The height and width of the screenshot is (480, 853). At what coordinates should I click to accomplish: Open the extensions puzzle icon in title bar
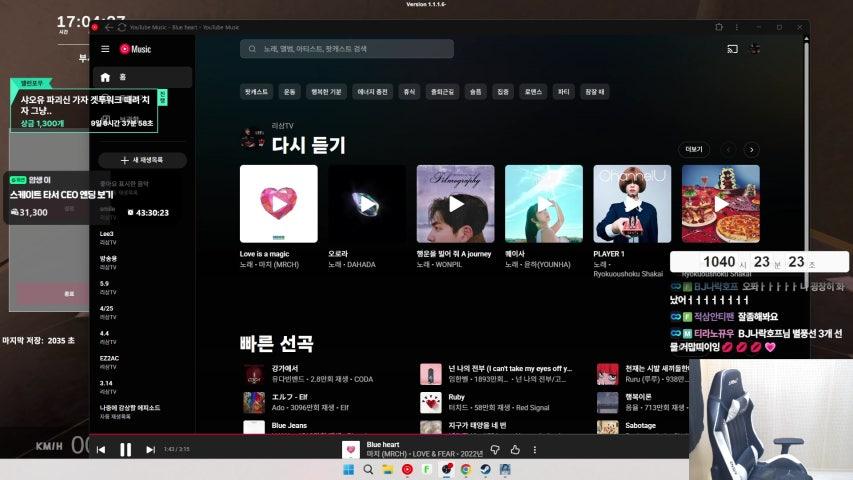pyautogui.click(x=719, y=27)
